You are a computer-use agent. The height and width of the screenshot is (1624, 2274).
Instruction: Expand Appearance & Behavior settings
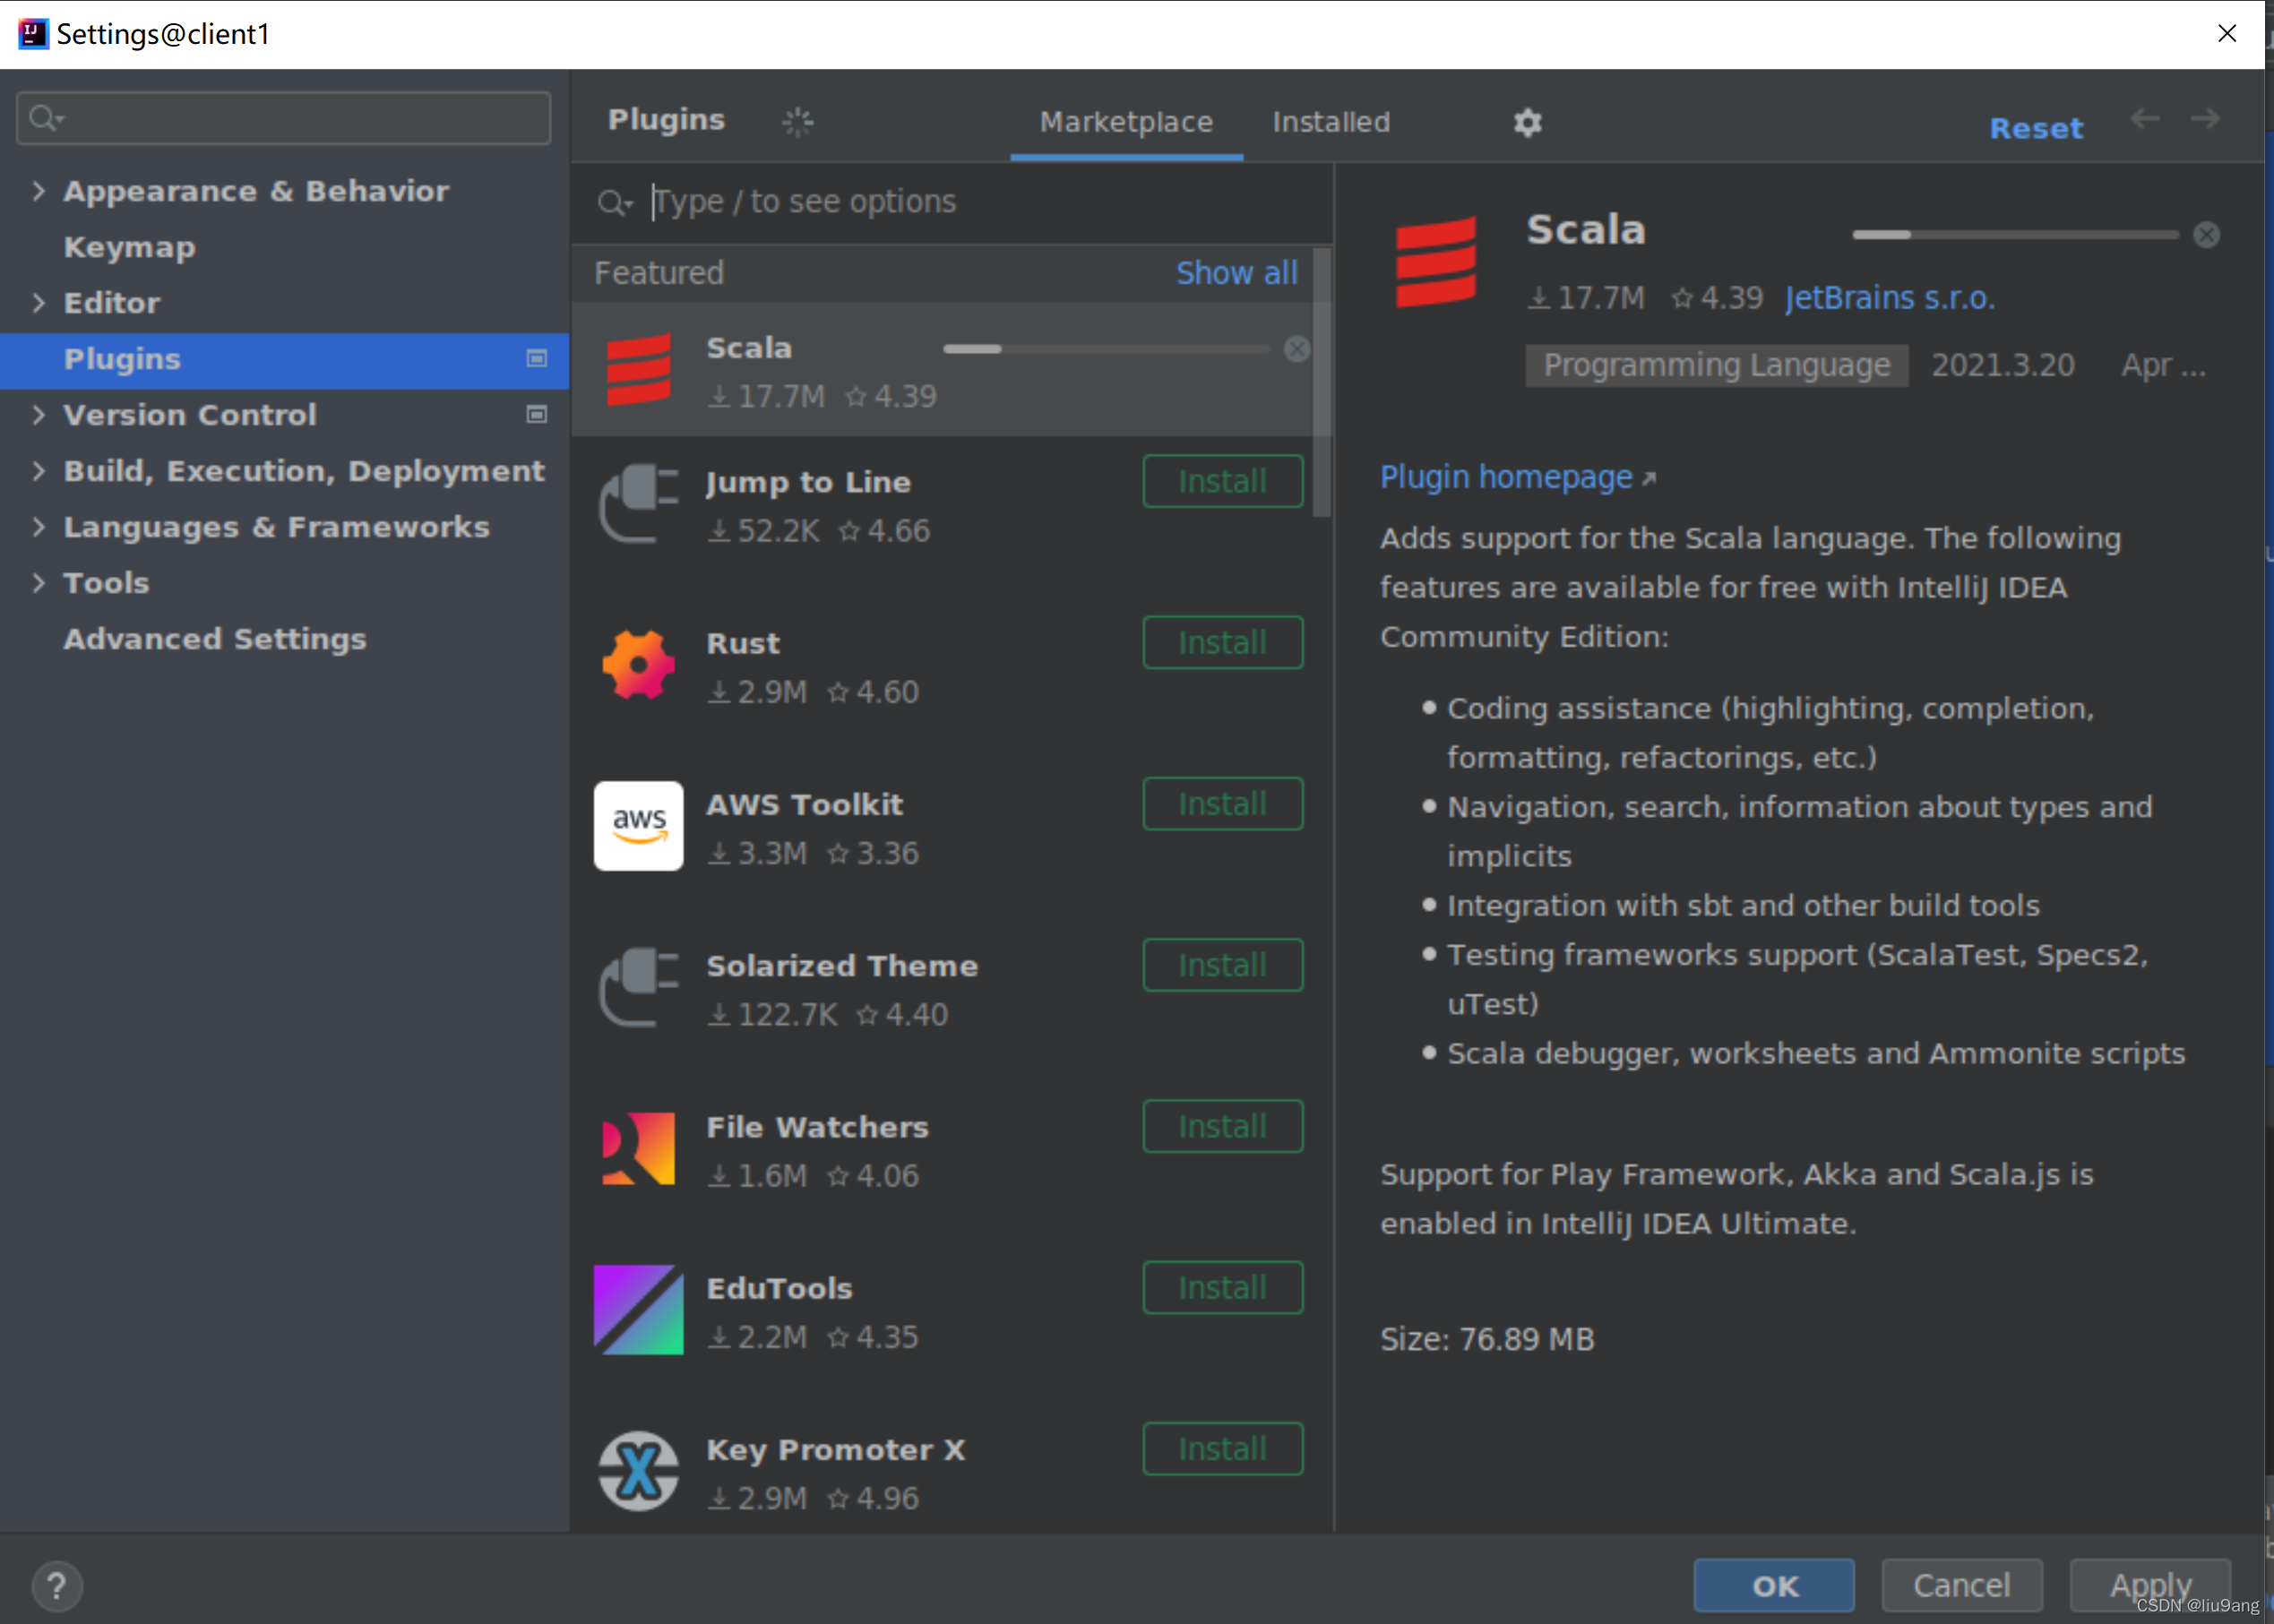[38, 190]
